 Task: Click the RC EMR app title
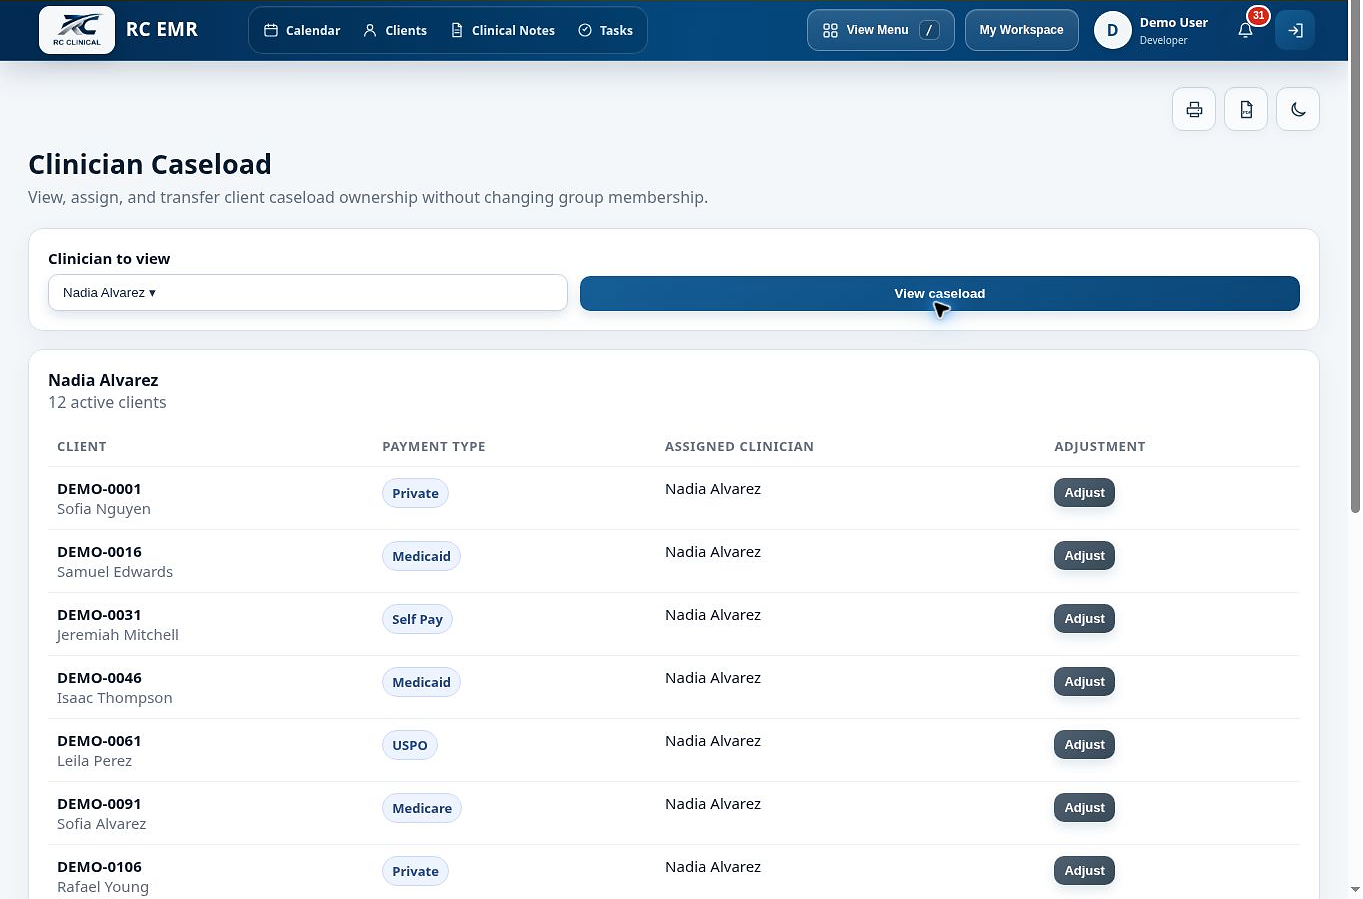click(x=162, y=30)
